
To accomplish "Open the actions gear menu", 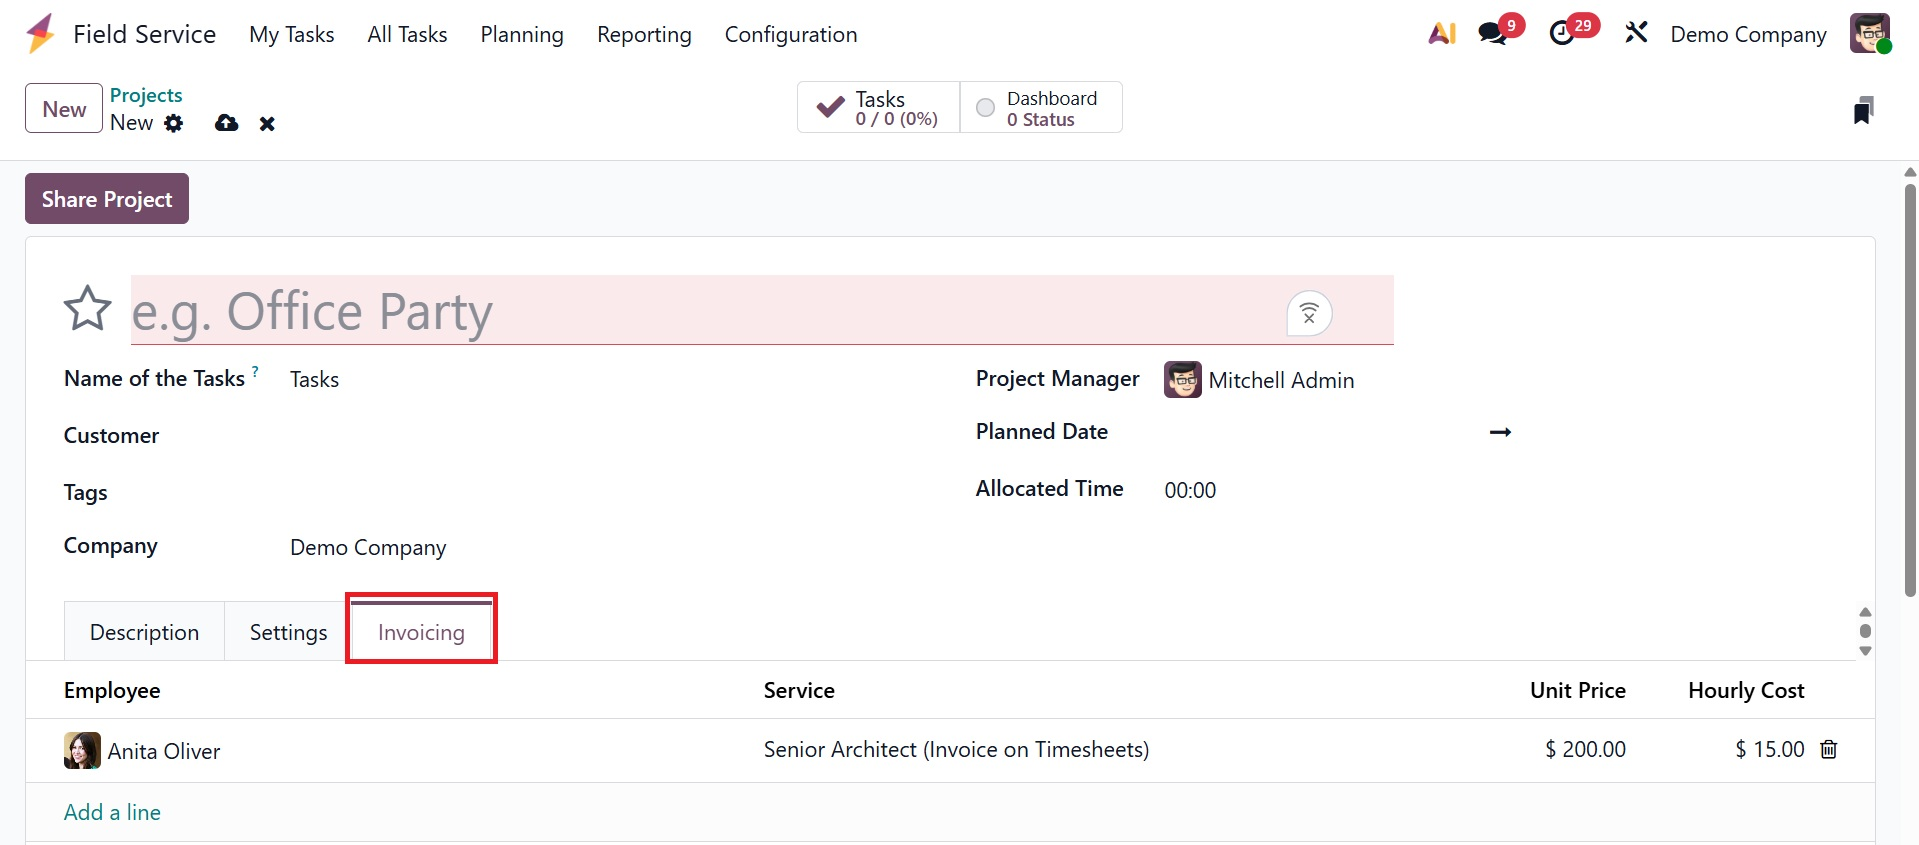I will pyautogui.click(x=174, y=123).
